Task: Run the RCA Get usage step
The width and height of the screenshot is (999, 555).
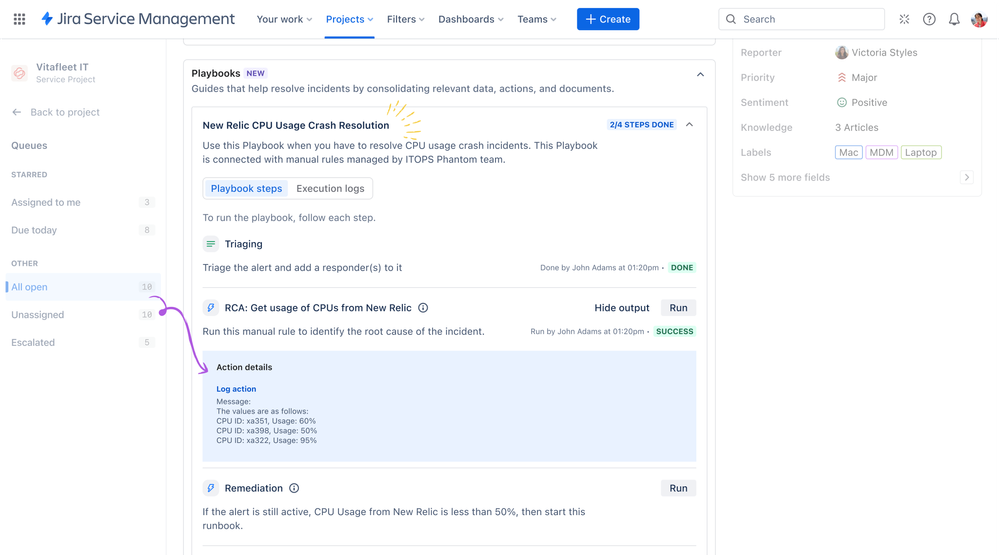Action: pyautogui.click(x=678, y=308)
